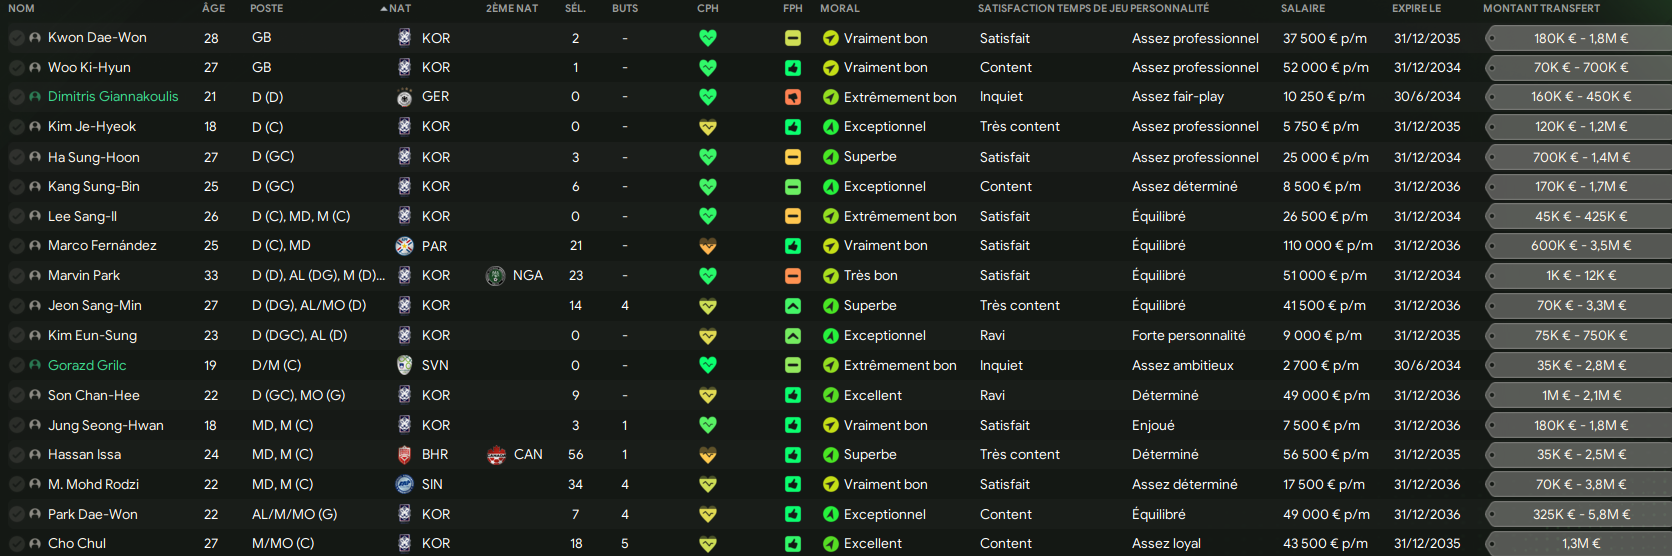Click the Paraguay flag beside Marco Fernández
This screenshot has height=556, width=1672.
tap(404, 246)
